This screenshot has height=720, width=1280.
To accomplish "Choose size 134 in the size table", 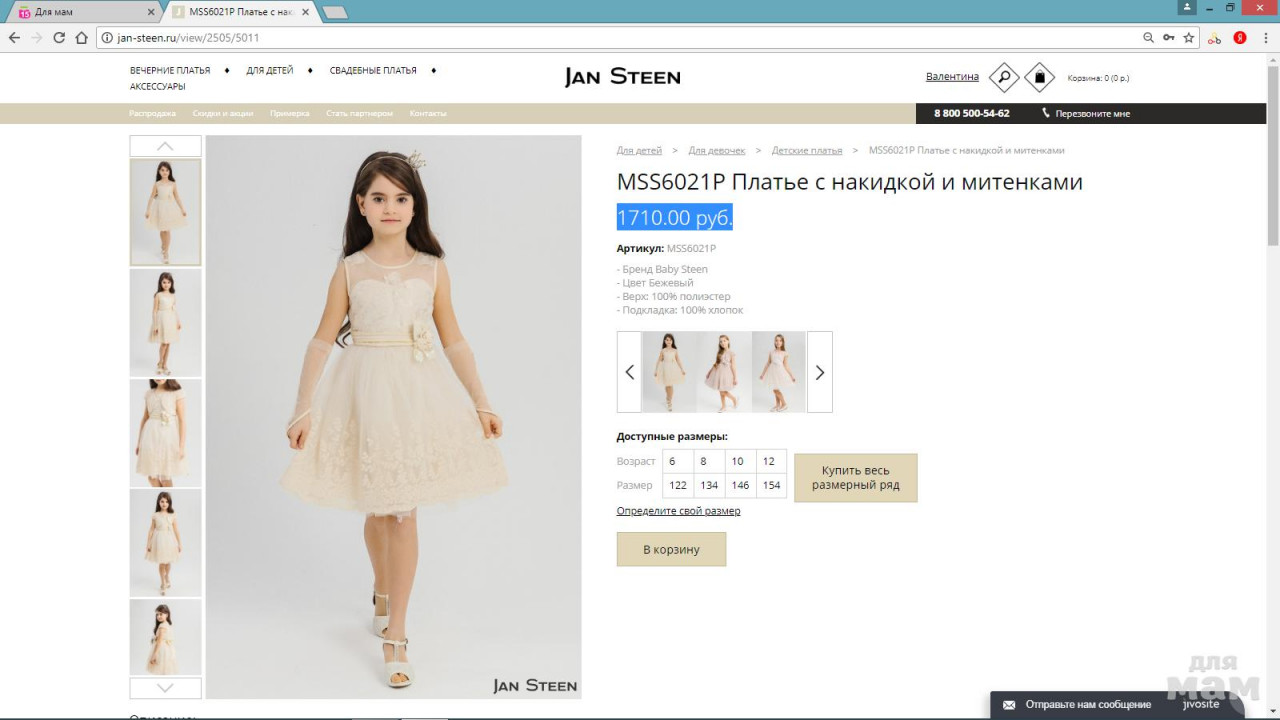I will pos(709,485).
